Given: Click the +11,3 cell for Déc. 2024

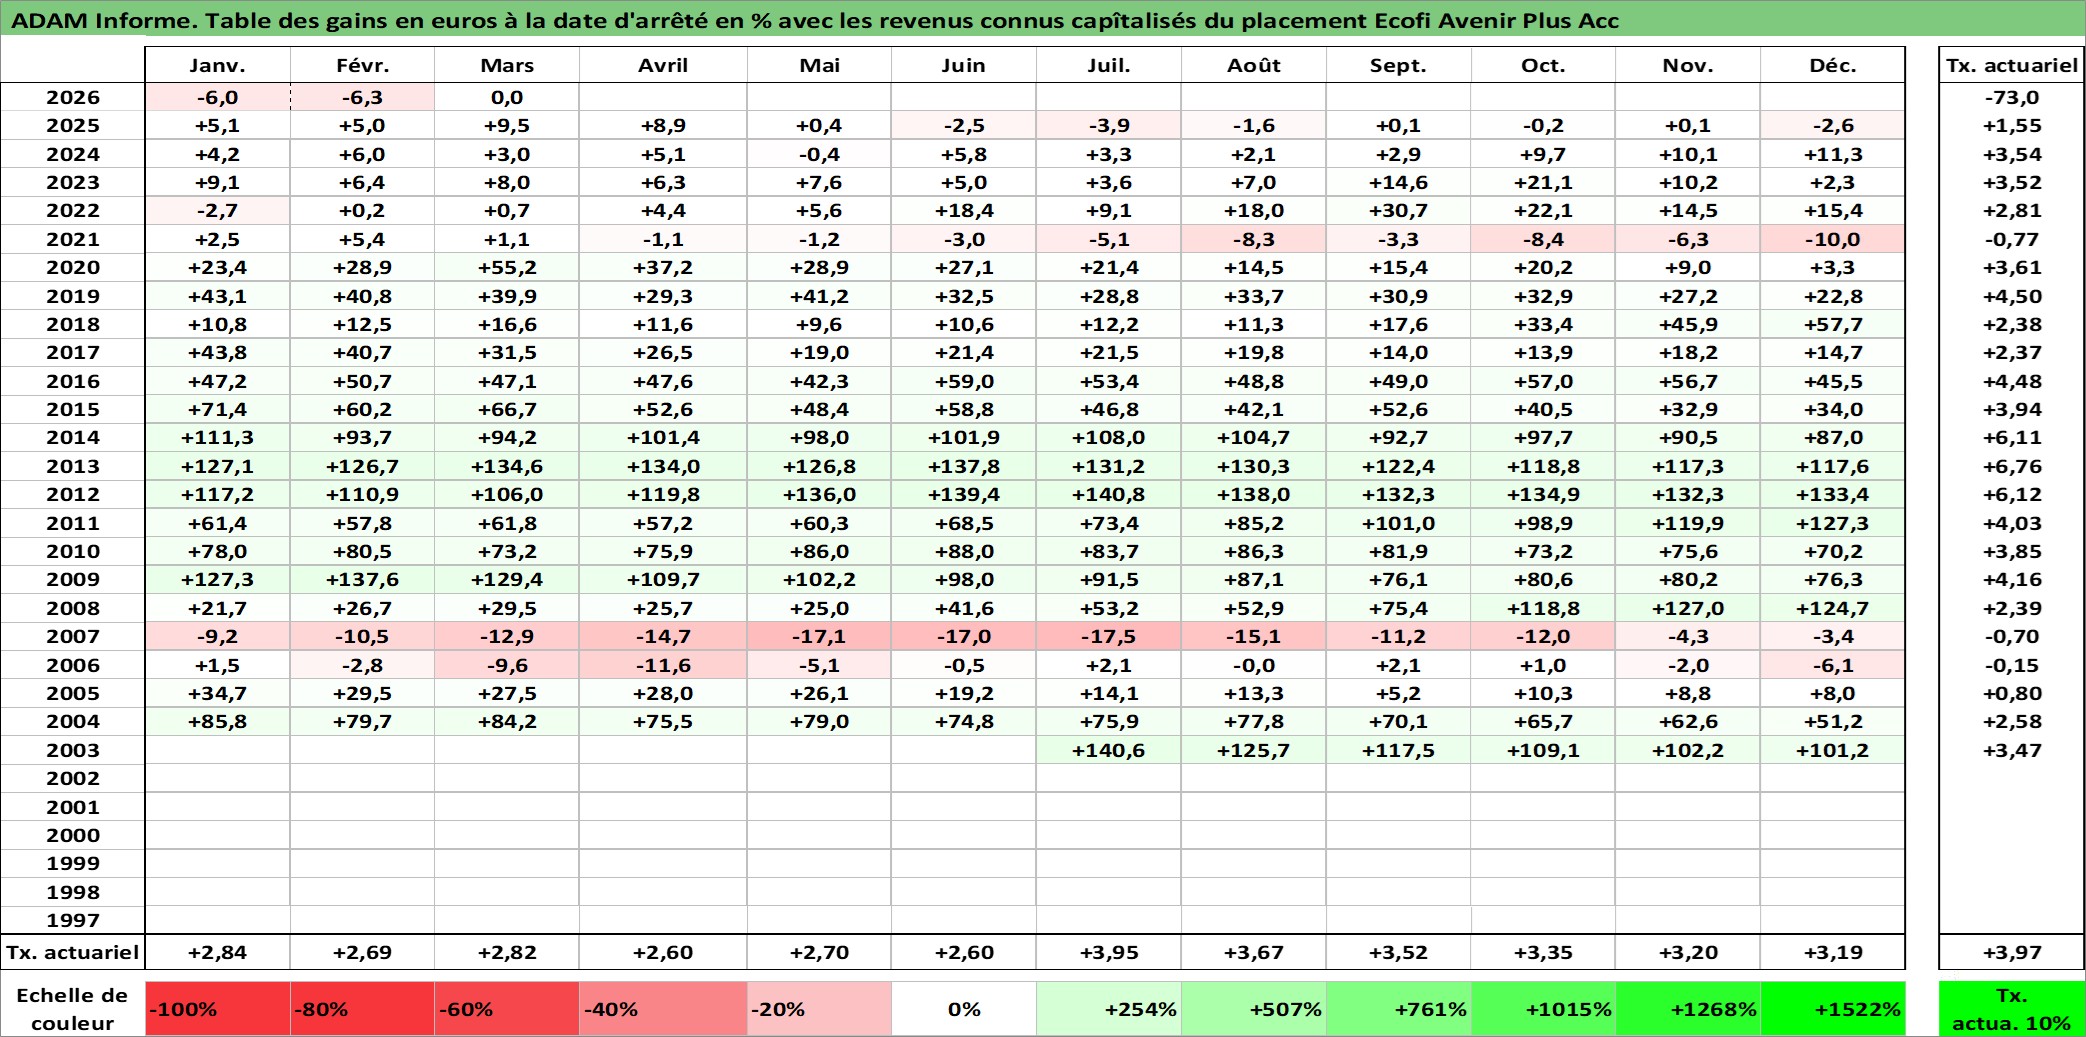Looking at the screenshot, I should [1833, 154].
